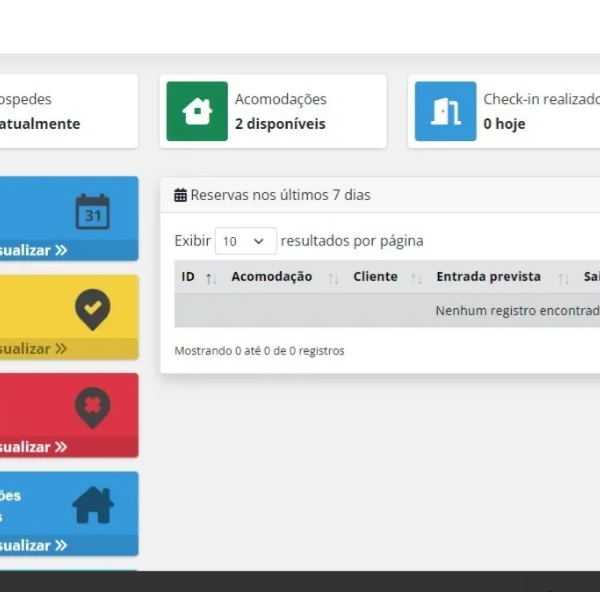Click the 'Reservas nos últimos 7 dias' title
The image size is (600, 592).
coord(280,195)
